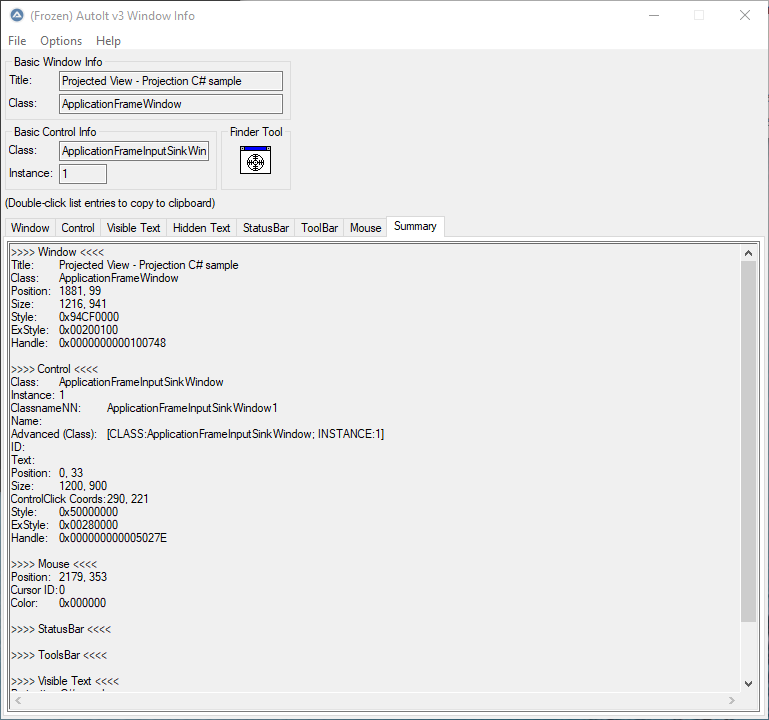Image resolution: width=769 pixels, height=720 pixels.
Task: Click the control Handle 0x000000000005027E
Action: [x=113, y=538]
